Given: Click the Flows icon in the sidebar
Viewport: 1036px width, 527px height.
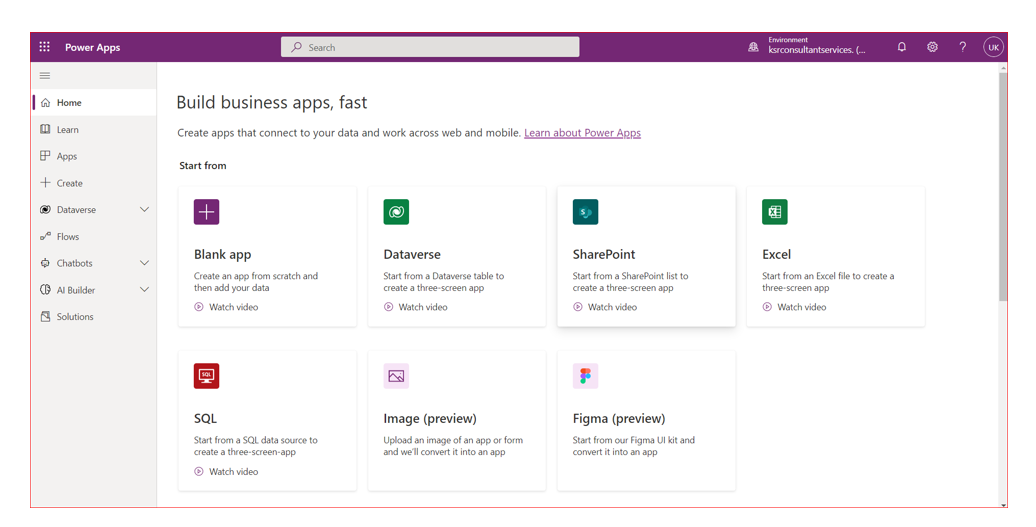Looking at the screenshot, I should [x=46, y=236].
